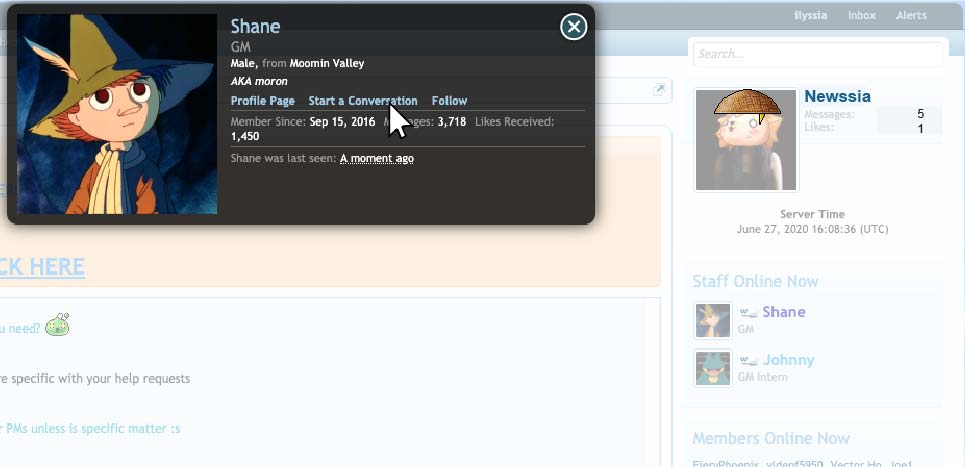Screen dimensions: 965x467
Task: Click Shane's small avatar under Staff Online
Action: tap(713, 320)
